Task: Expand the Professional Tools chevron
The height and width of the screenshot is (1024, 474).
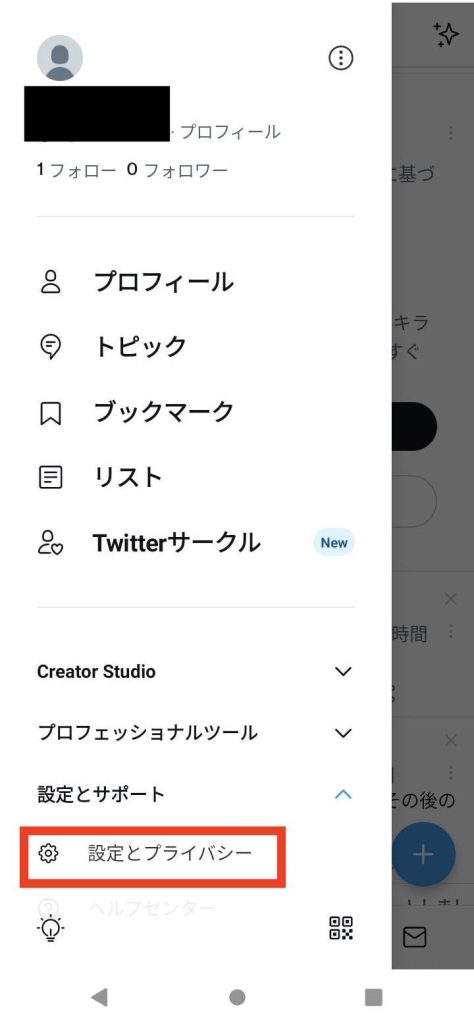Action: pyautogui.click(x=343, y=733)
